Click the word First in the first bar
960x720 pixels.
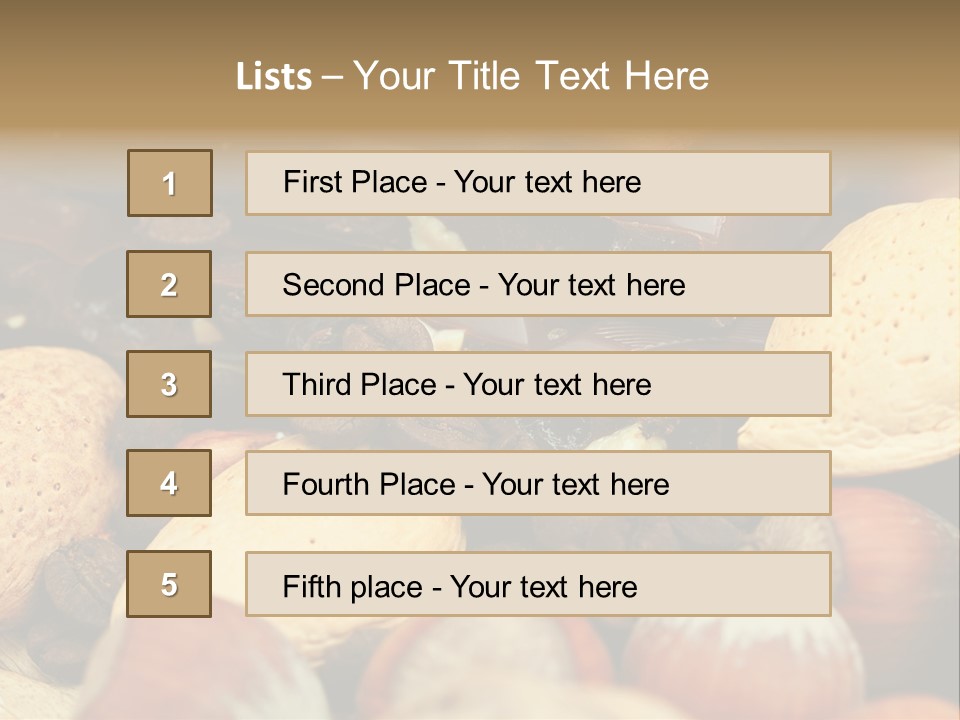[310, 182]
